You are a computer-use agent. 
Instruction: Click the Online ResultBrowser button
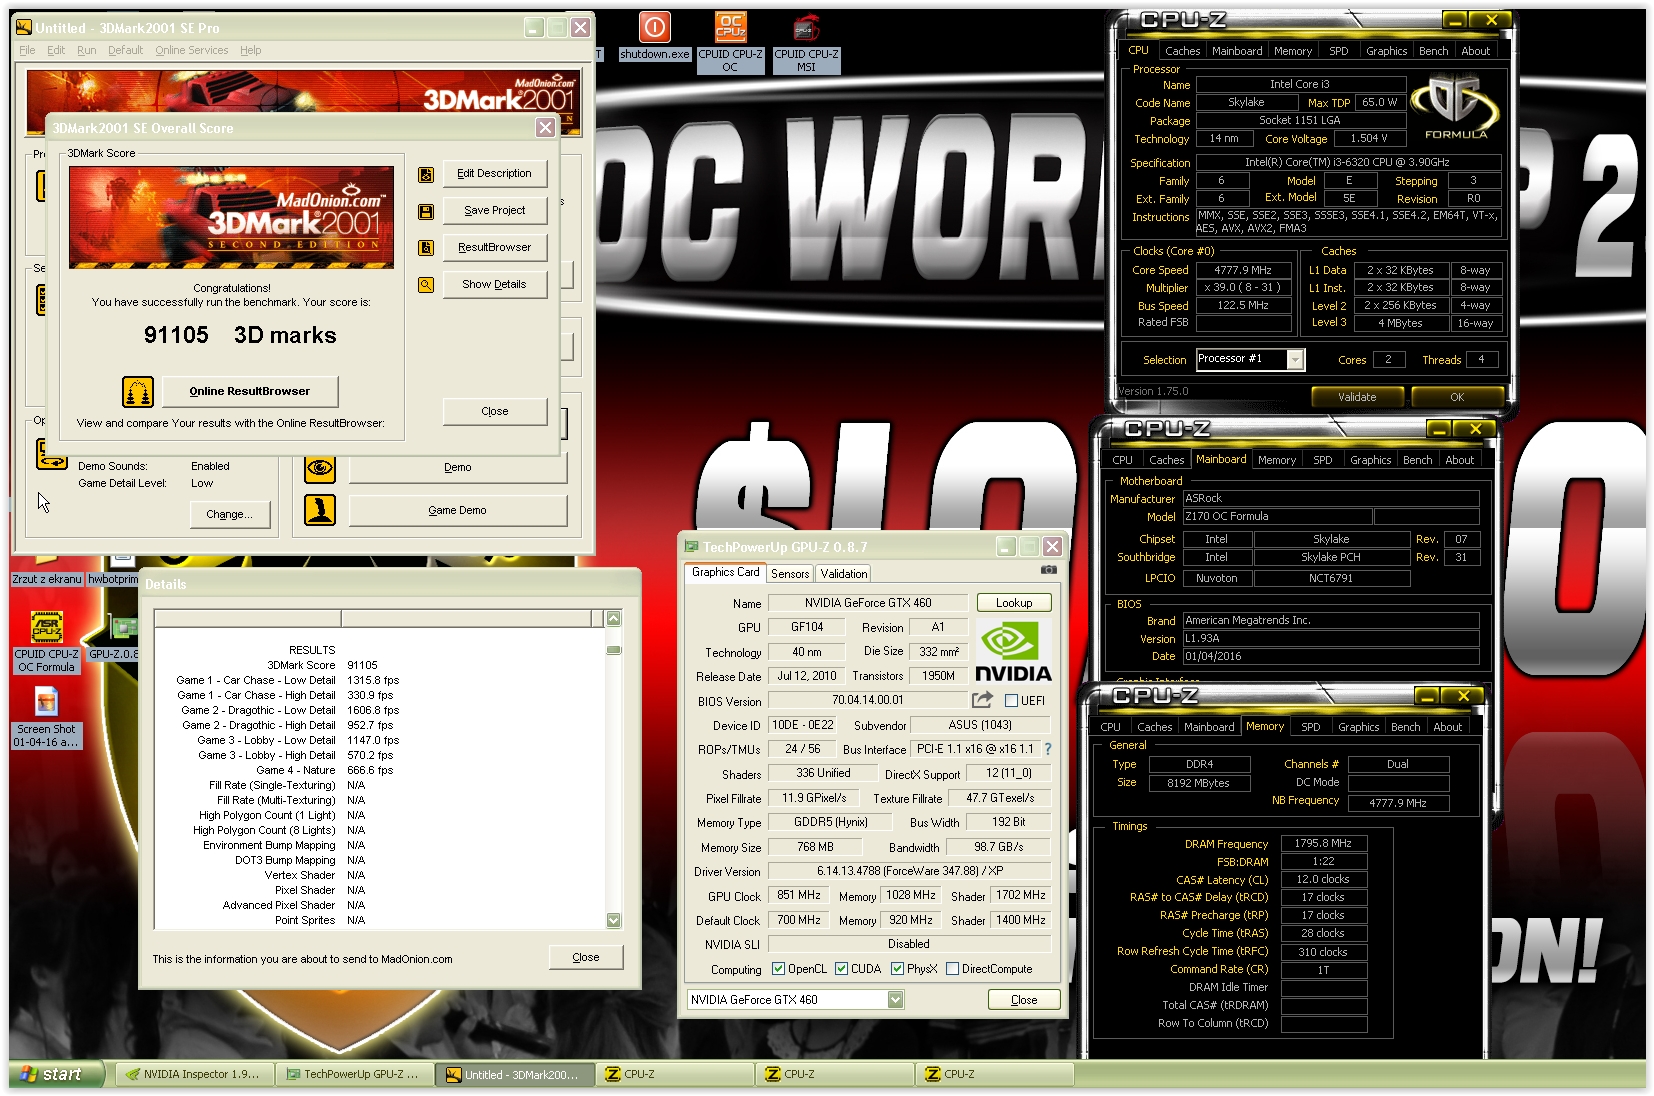tap(250, 391)
